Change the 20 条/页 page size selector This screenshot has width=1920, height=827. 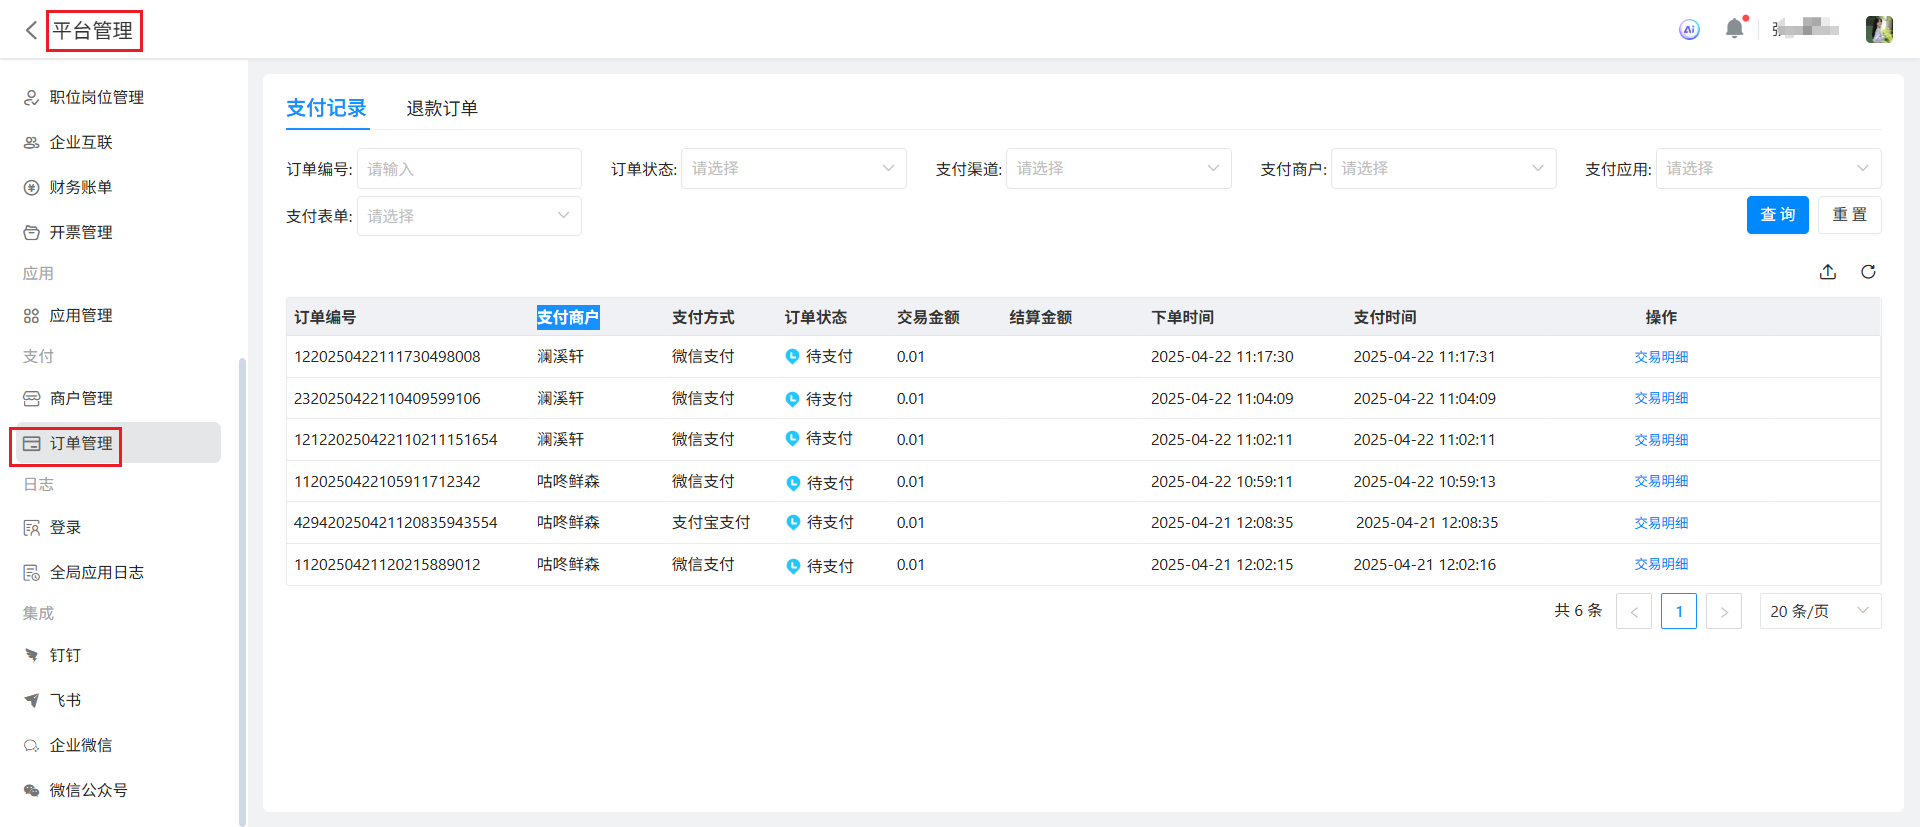[1819, 611]
